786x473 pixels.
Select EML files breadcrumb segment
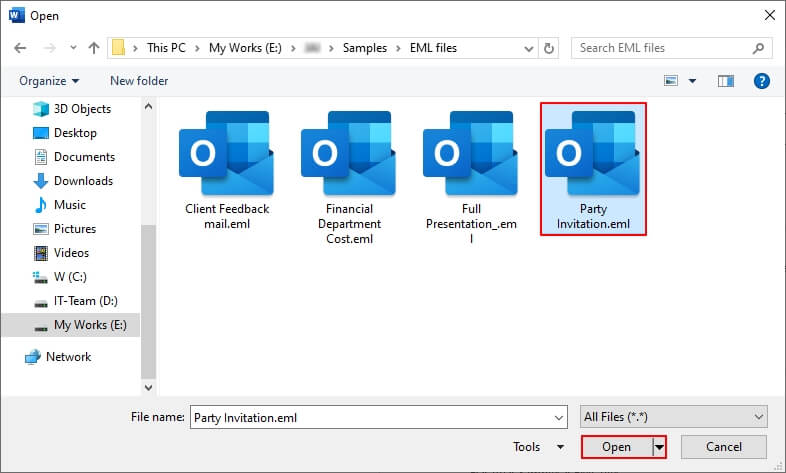433,48
